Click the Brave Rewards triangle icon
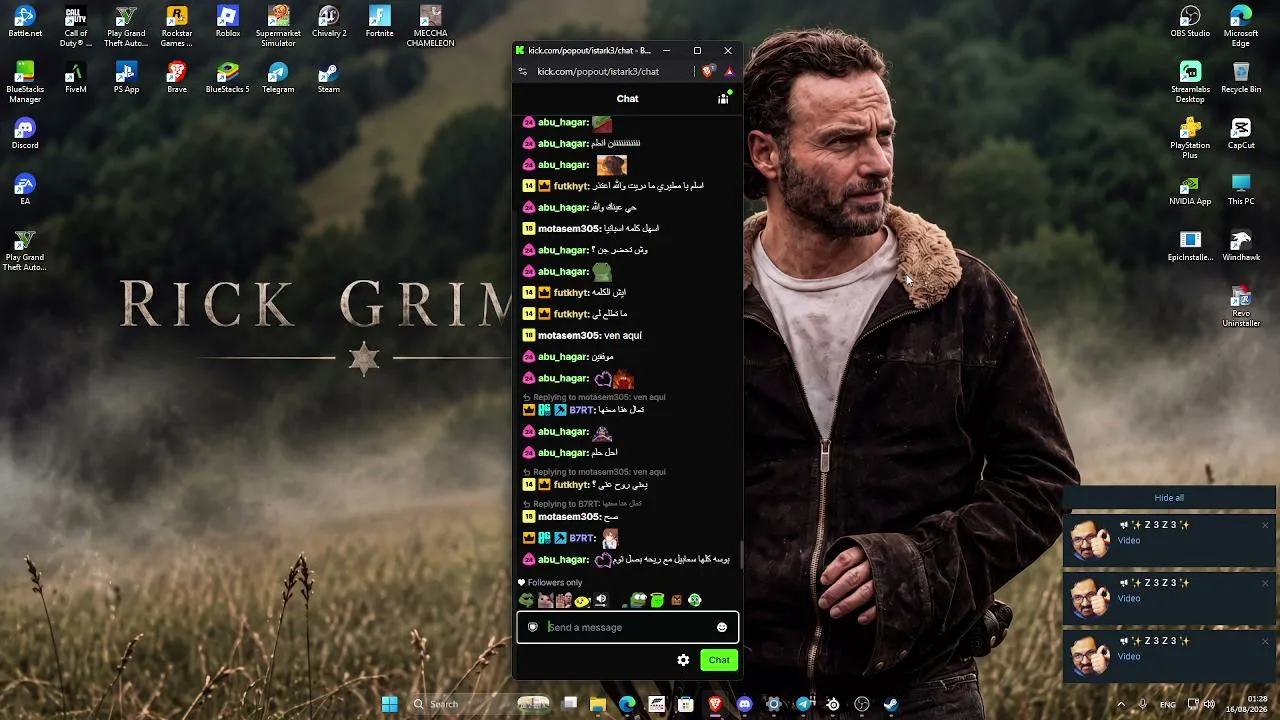Image resolution: width=1280 pixels, height=720 pixels. click(729, 72)
